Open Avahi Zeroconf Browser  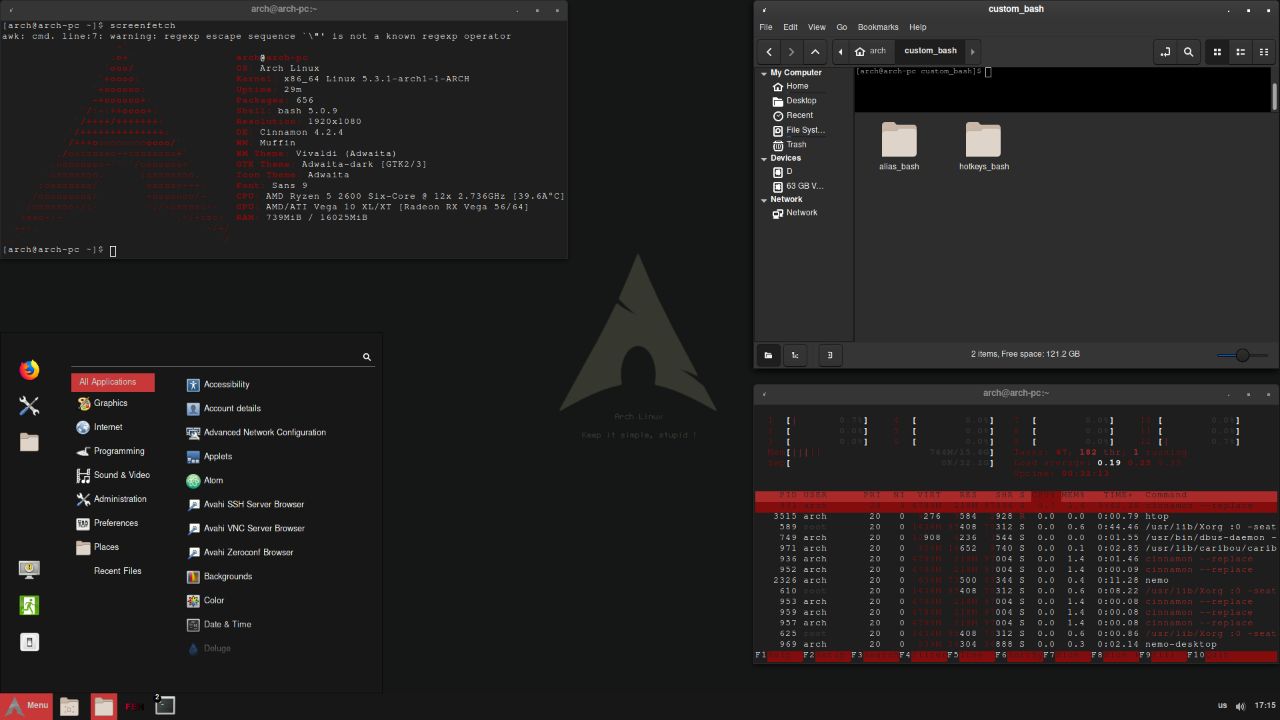240,552
